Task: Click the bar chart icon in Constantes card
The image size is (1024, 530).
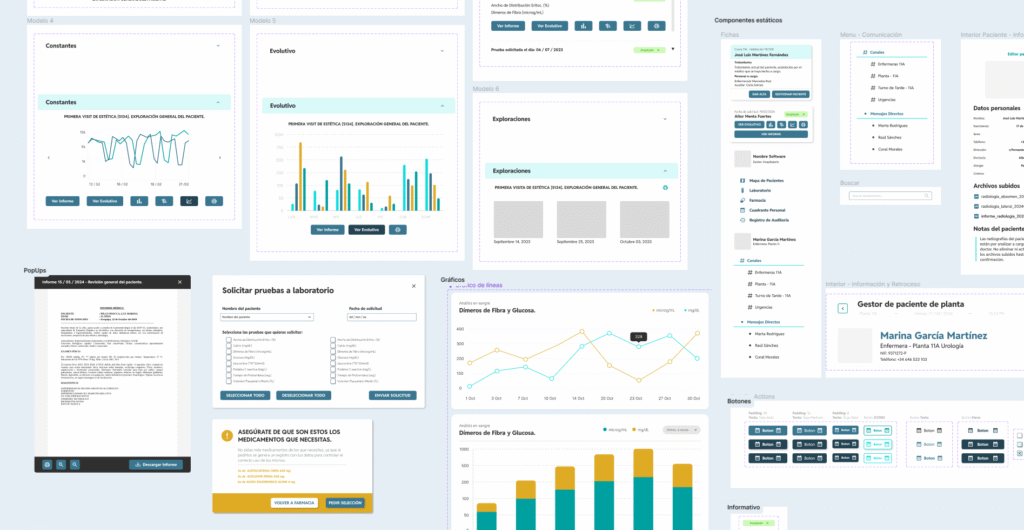Action: click(139, 201)
